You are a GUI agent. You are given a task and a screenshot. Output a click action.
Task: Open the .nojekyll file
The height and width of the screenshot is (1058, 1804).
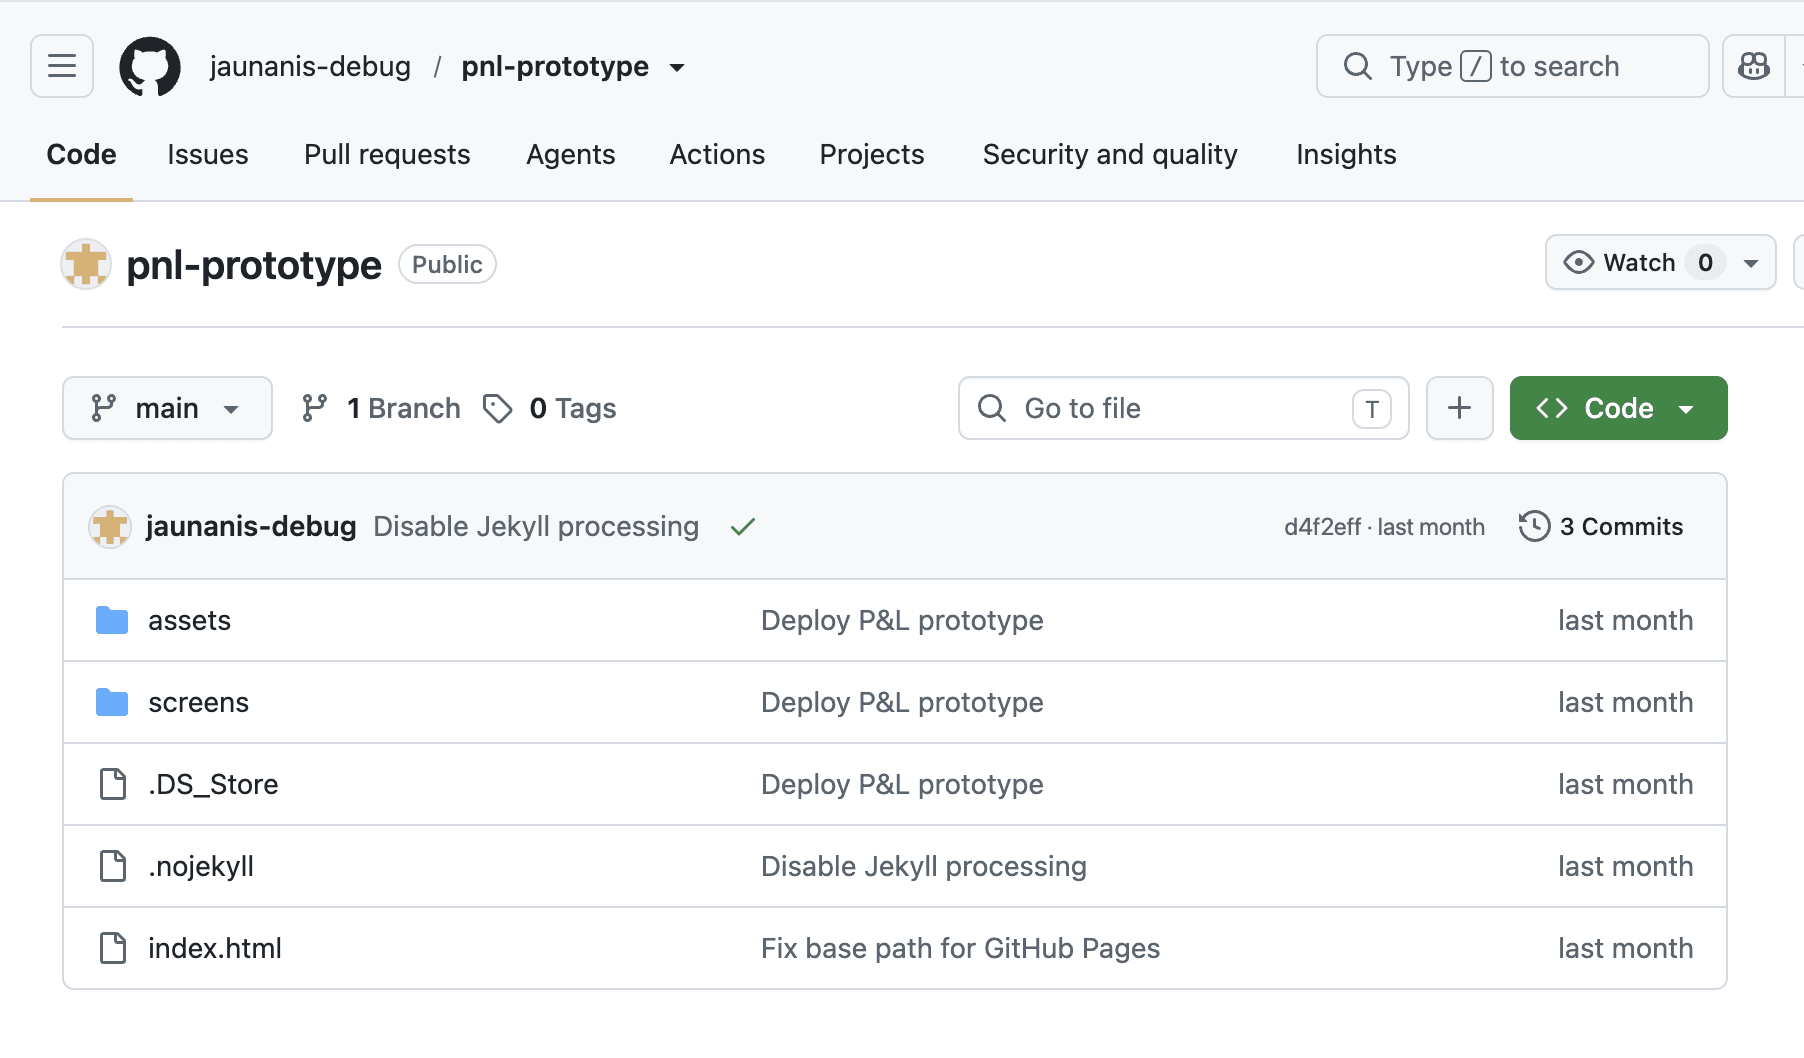pos(201,866)
